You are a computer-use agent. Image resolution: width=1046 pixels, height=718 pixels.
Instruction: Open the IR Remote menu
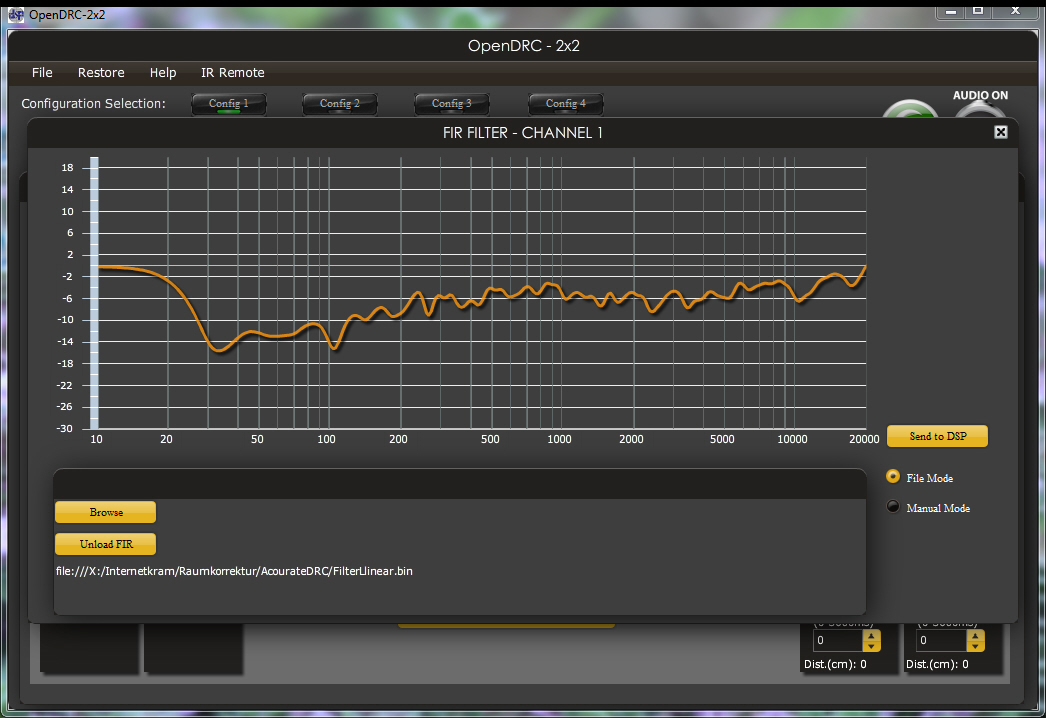click(x=233, y=73)
